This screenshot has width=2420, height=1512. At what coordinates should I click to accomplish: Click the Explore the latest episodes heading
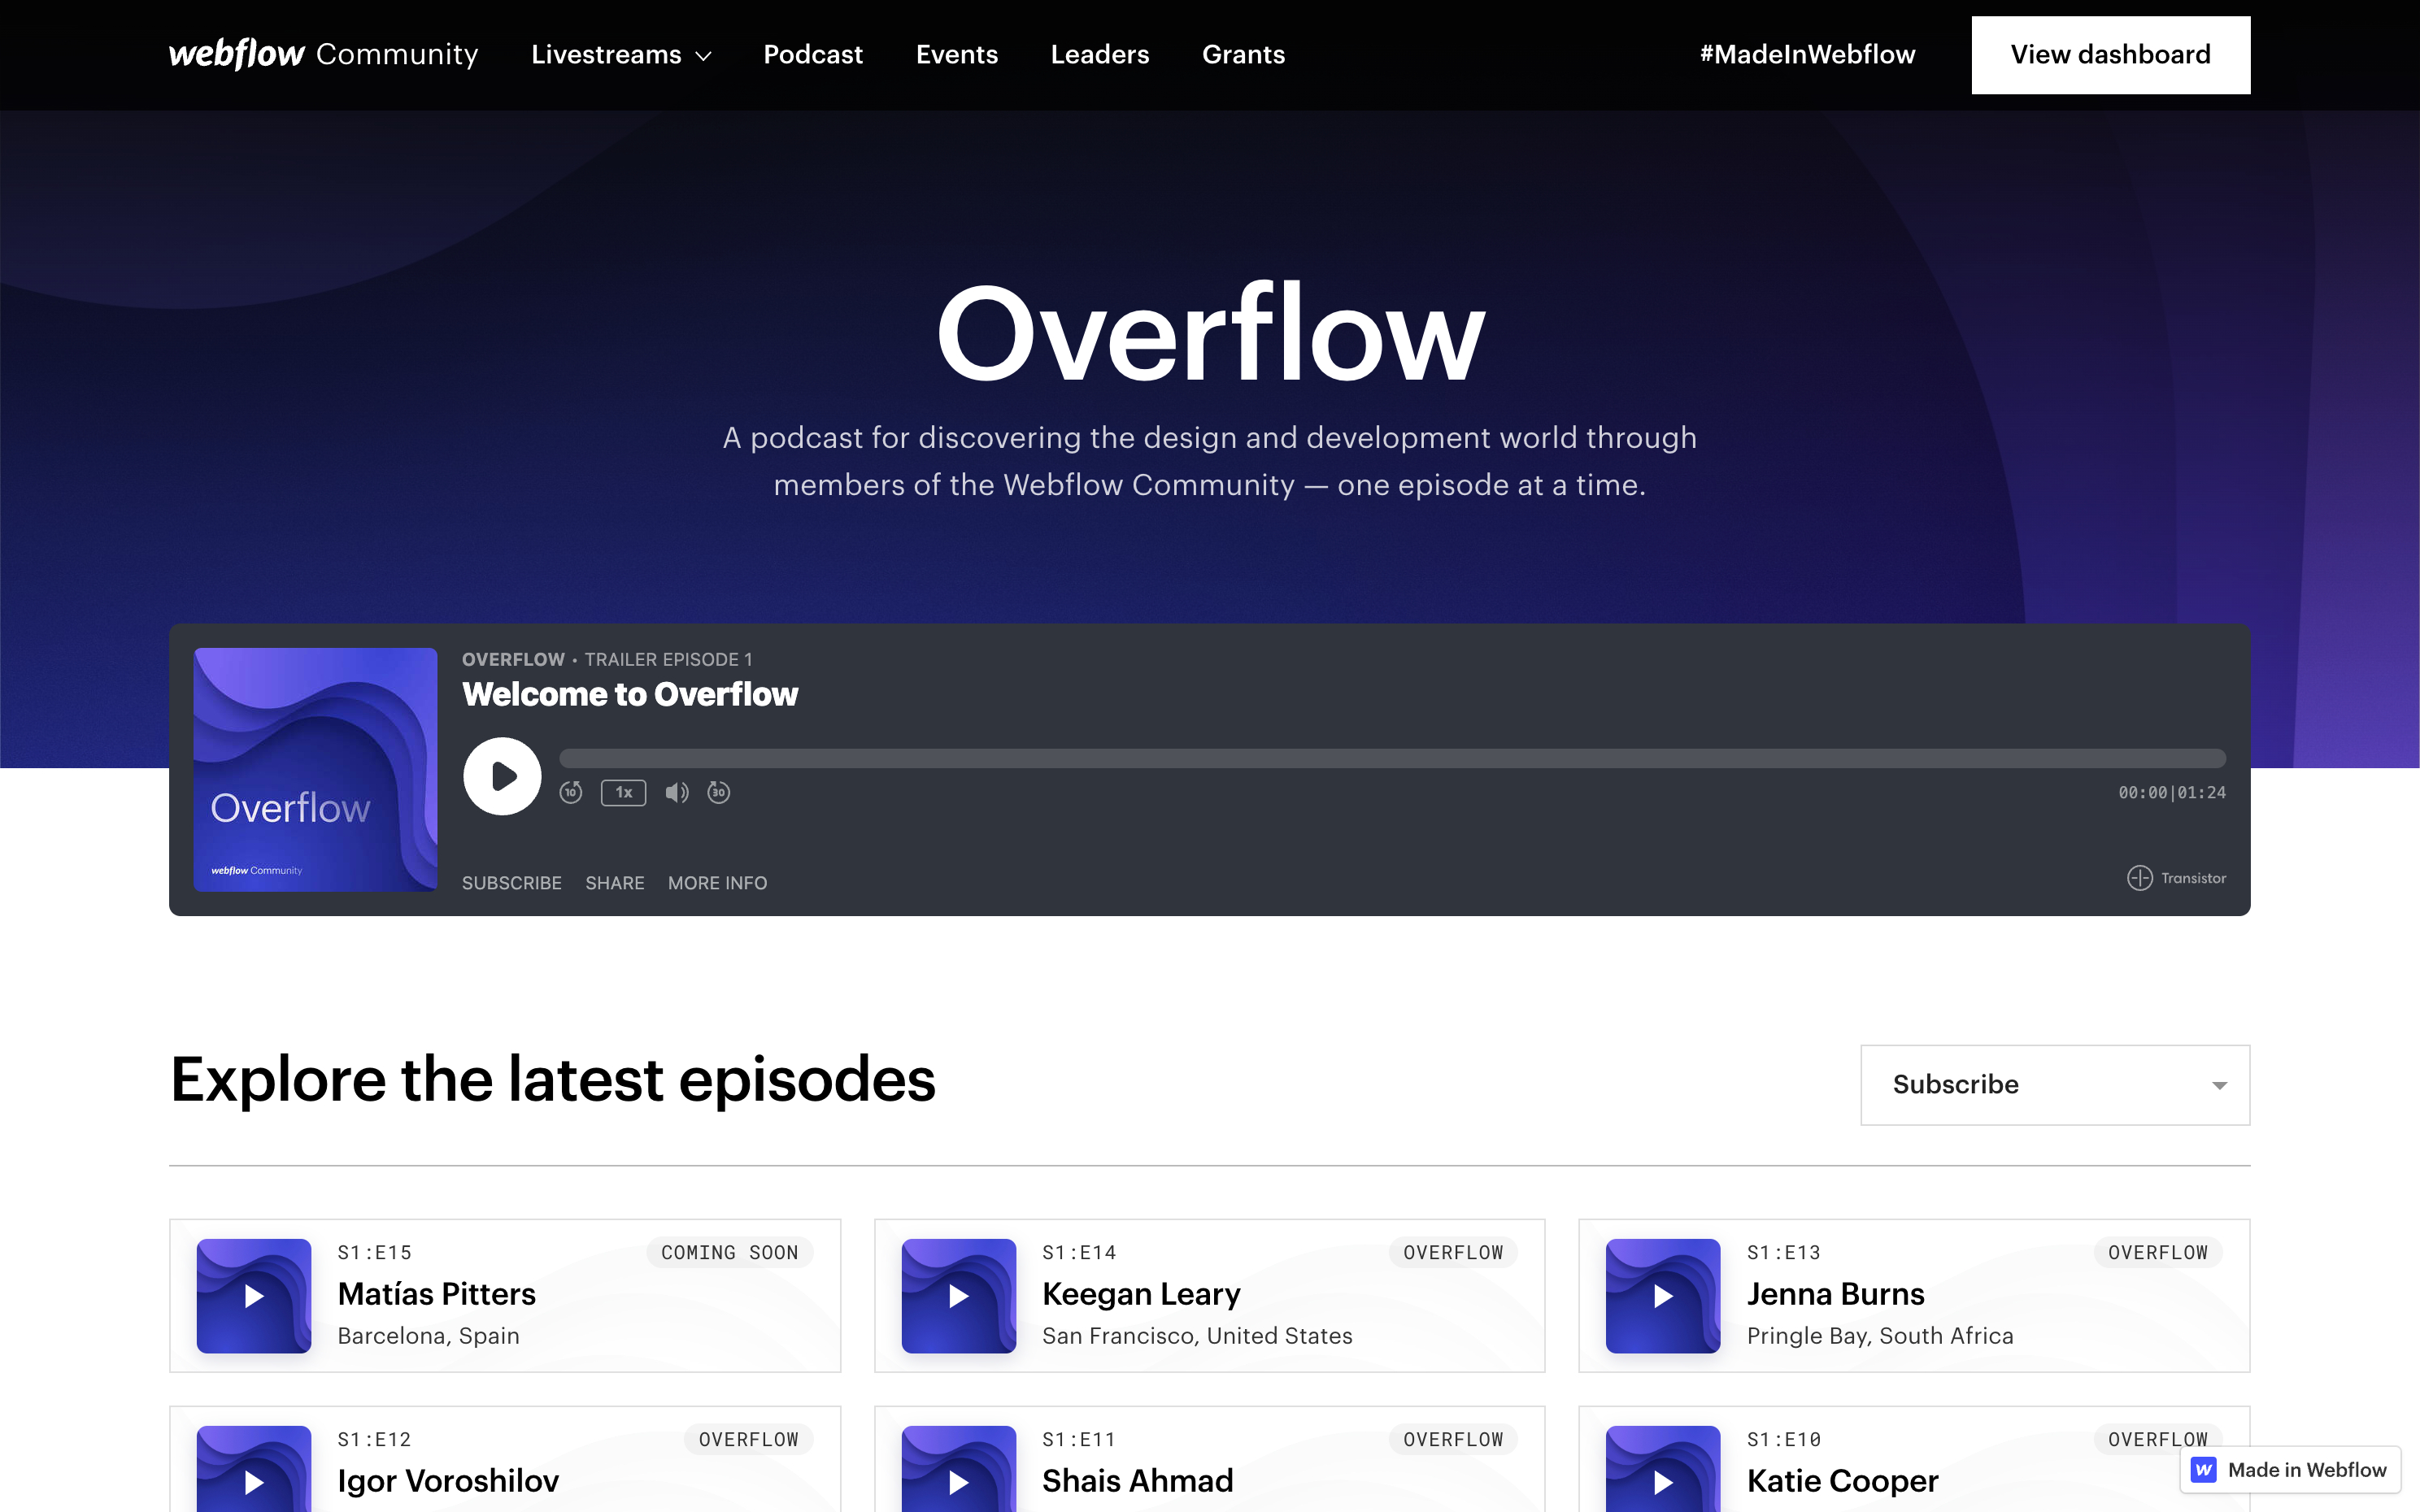[x=553, y=1081]
